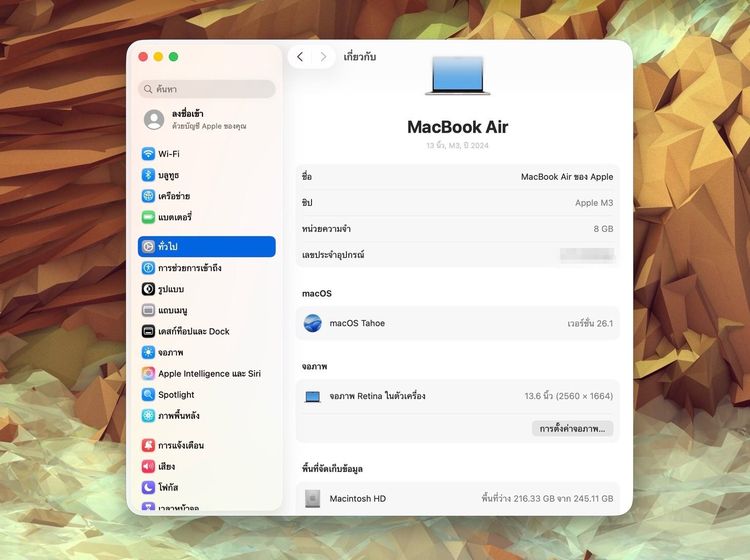
Task: Click the Macintosh HD drive icon
Action: coord(313,498)
